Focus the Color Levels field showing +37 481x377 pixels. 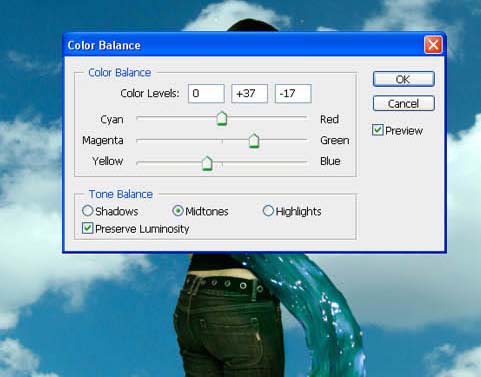point(249,93)
